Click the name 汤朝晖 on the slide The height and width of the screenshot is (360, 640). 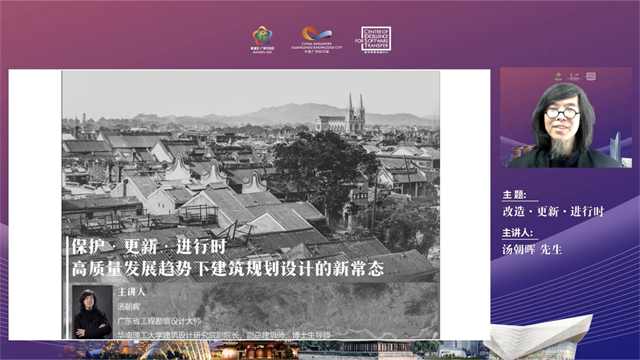pyautogui.click(x=129, y=307)
